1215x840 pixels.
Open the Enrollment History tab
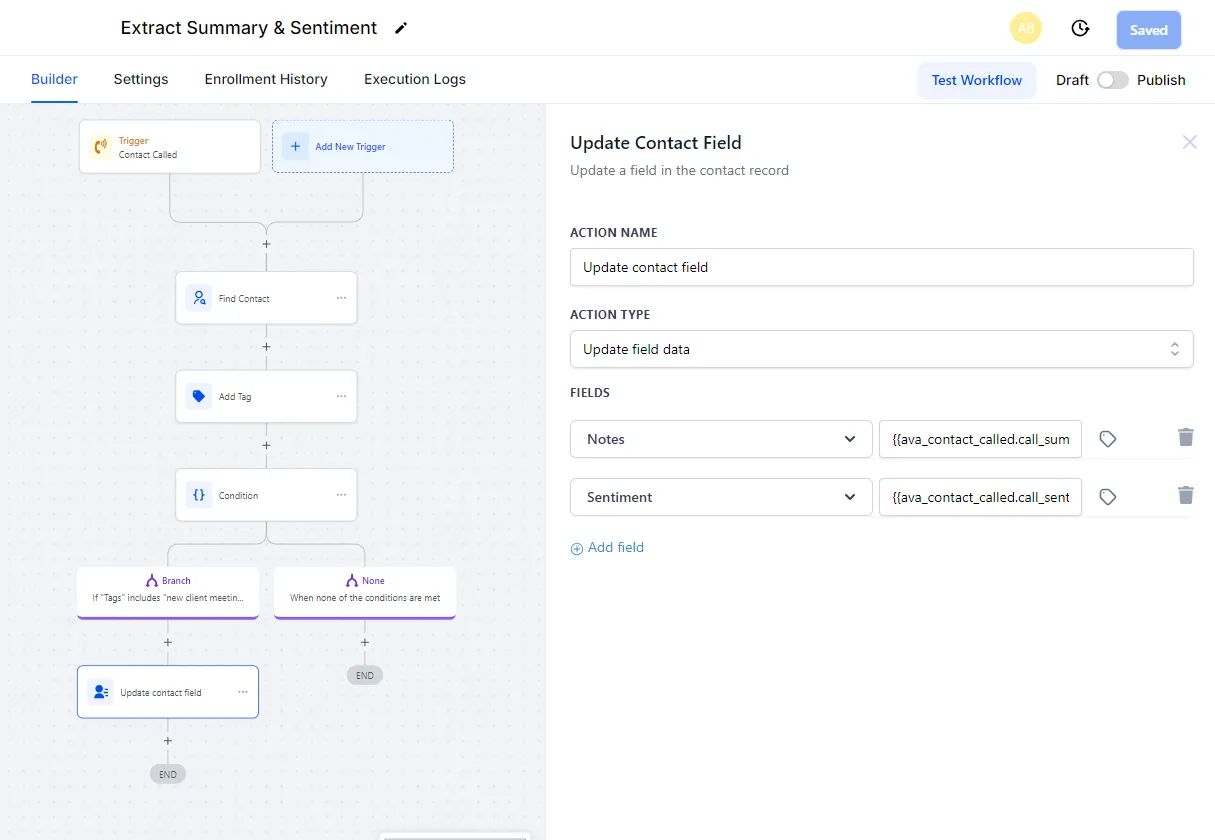tap(265, 79)
